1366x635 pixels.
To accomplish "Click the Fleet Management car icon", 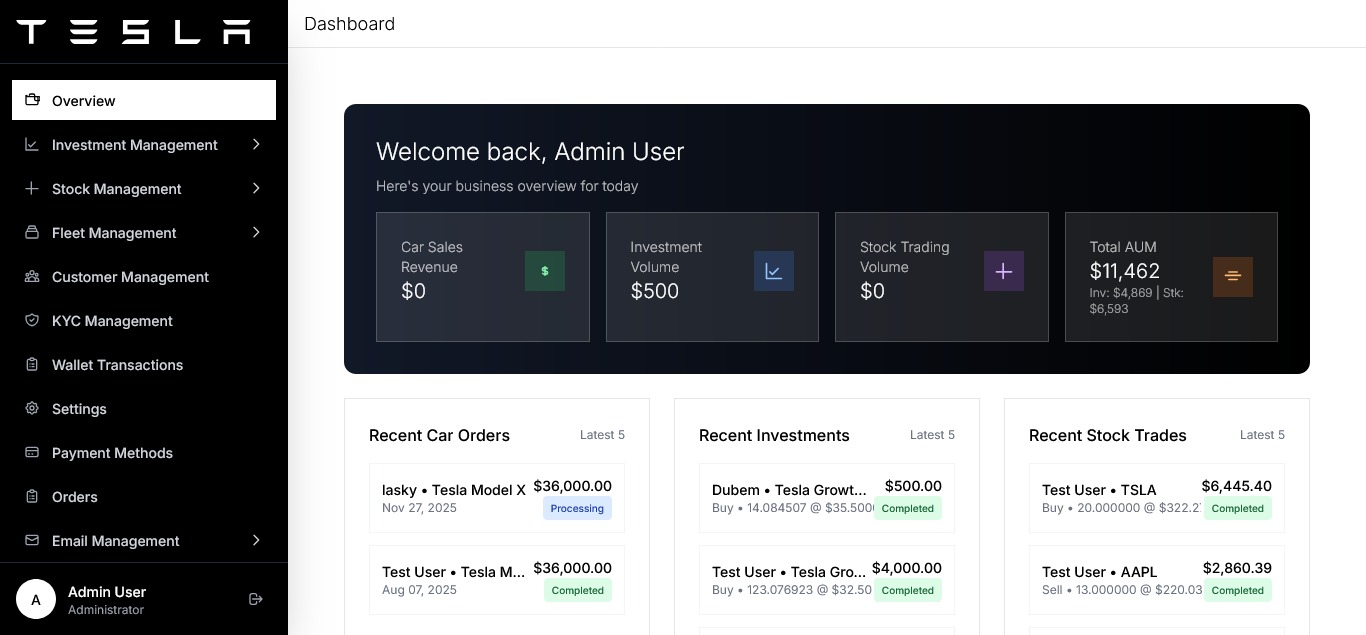I will click(x=32, y=232).
